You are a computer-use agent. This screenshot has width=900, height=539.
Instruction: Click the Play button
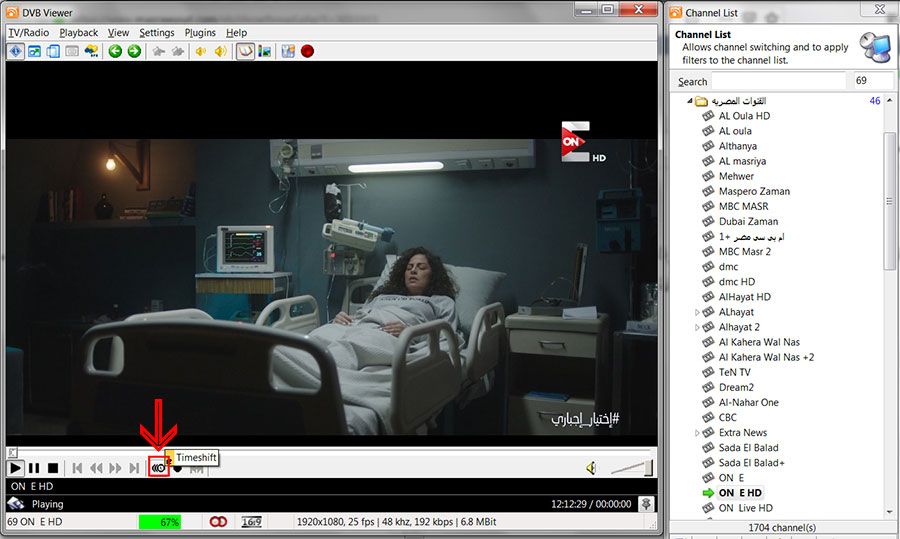pos(15,468)
